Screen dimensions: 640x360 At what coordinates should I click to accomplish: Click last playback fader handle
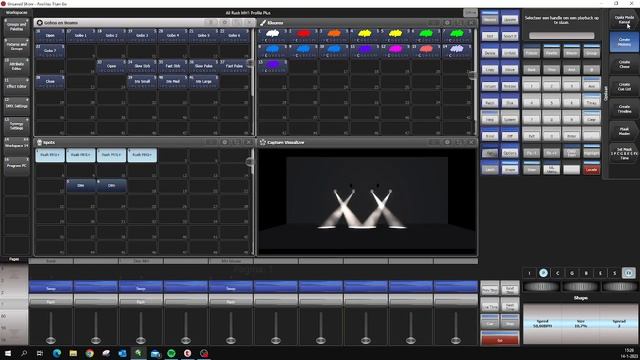456,340
